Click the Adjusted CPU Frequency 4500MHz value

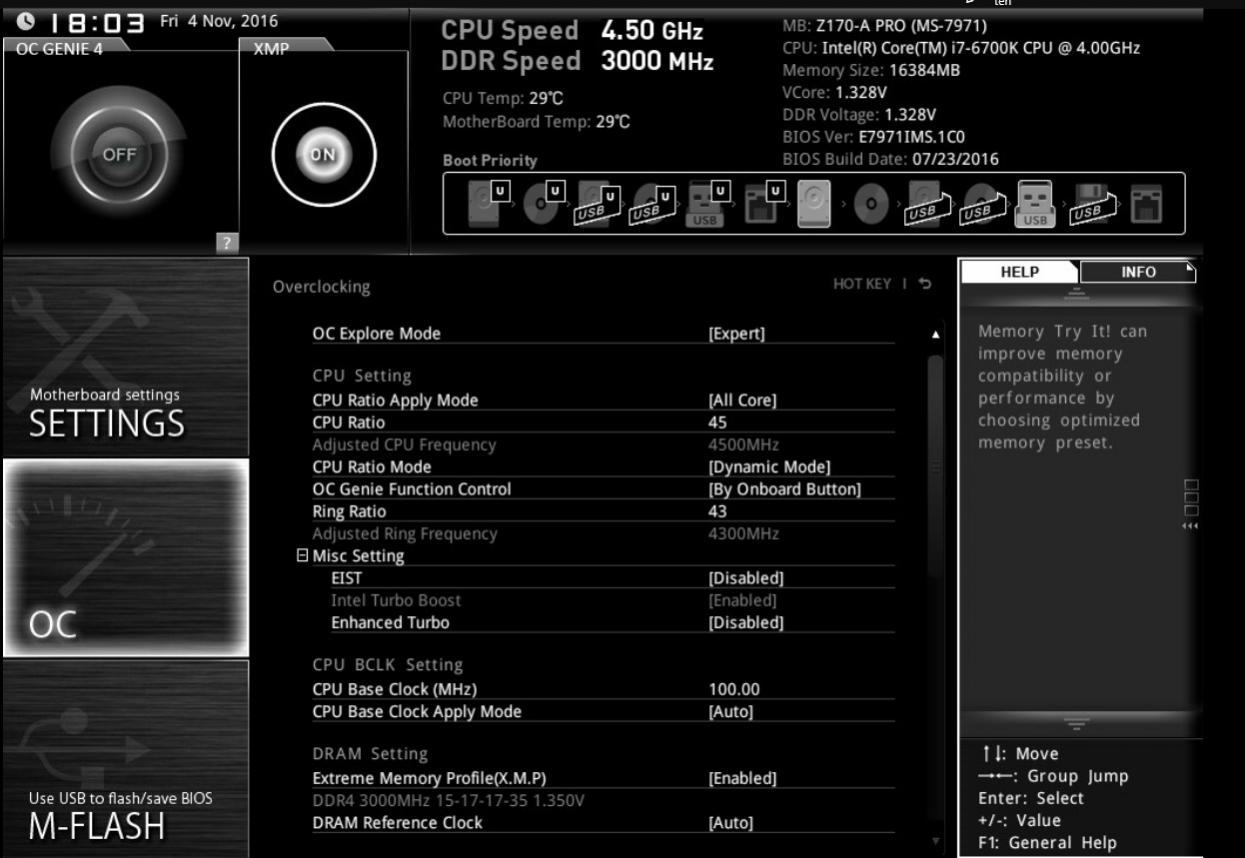(743, 444)
